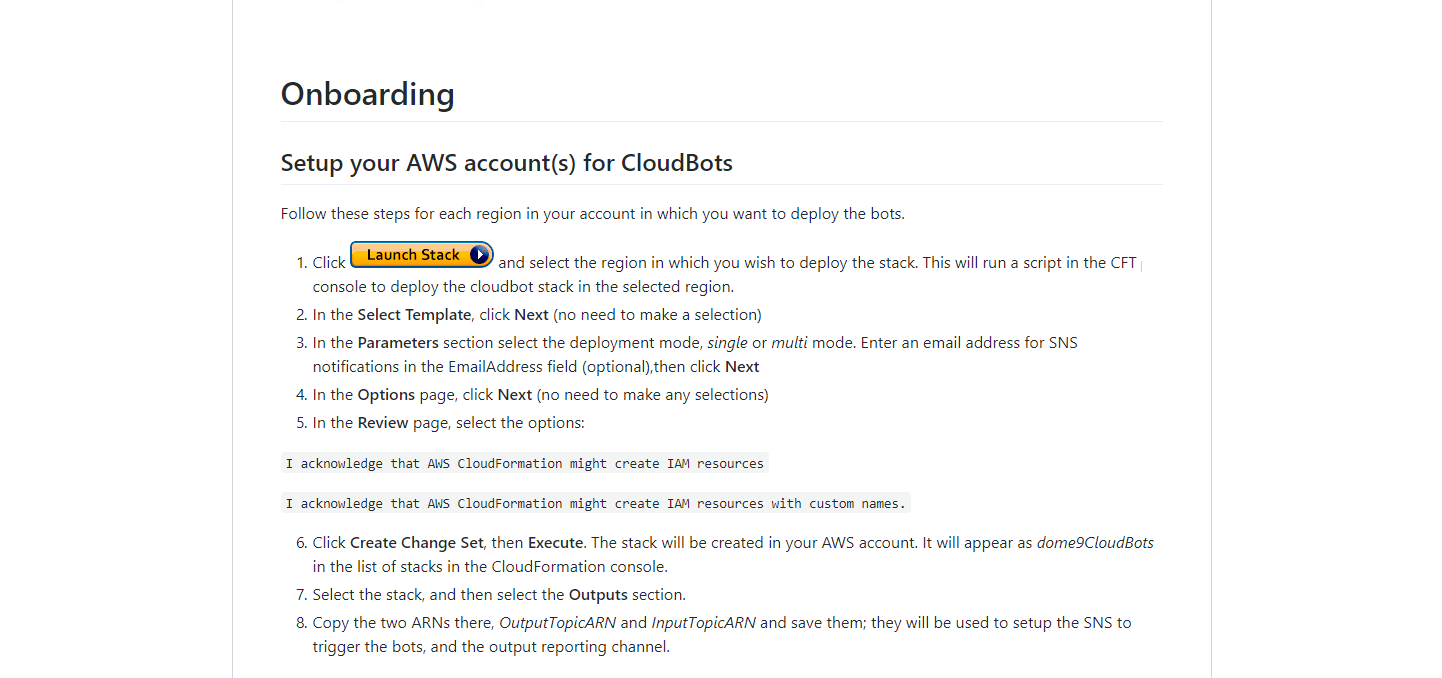This screenshot has height=678, width=1442.
Task: Click the bold 'Execute' word in step 6
Action: [x=555, y=543]
